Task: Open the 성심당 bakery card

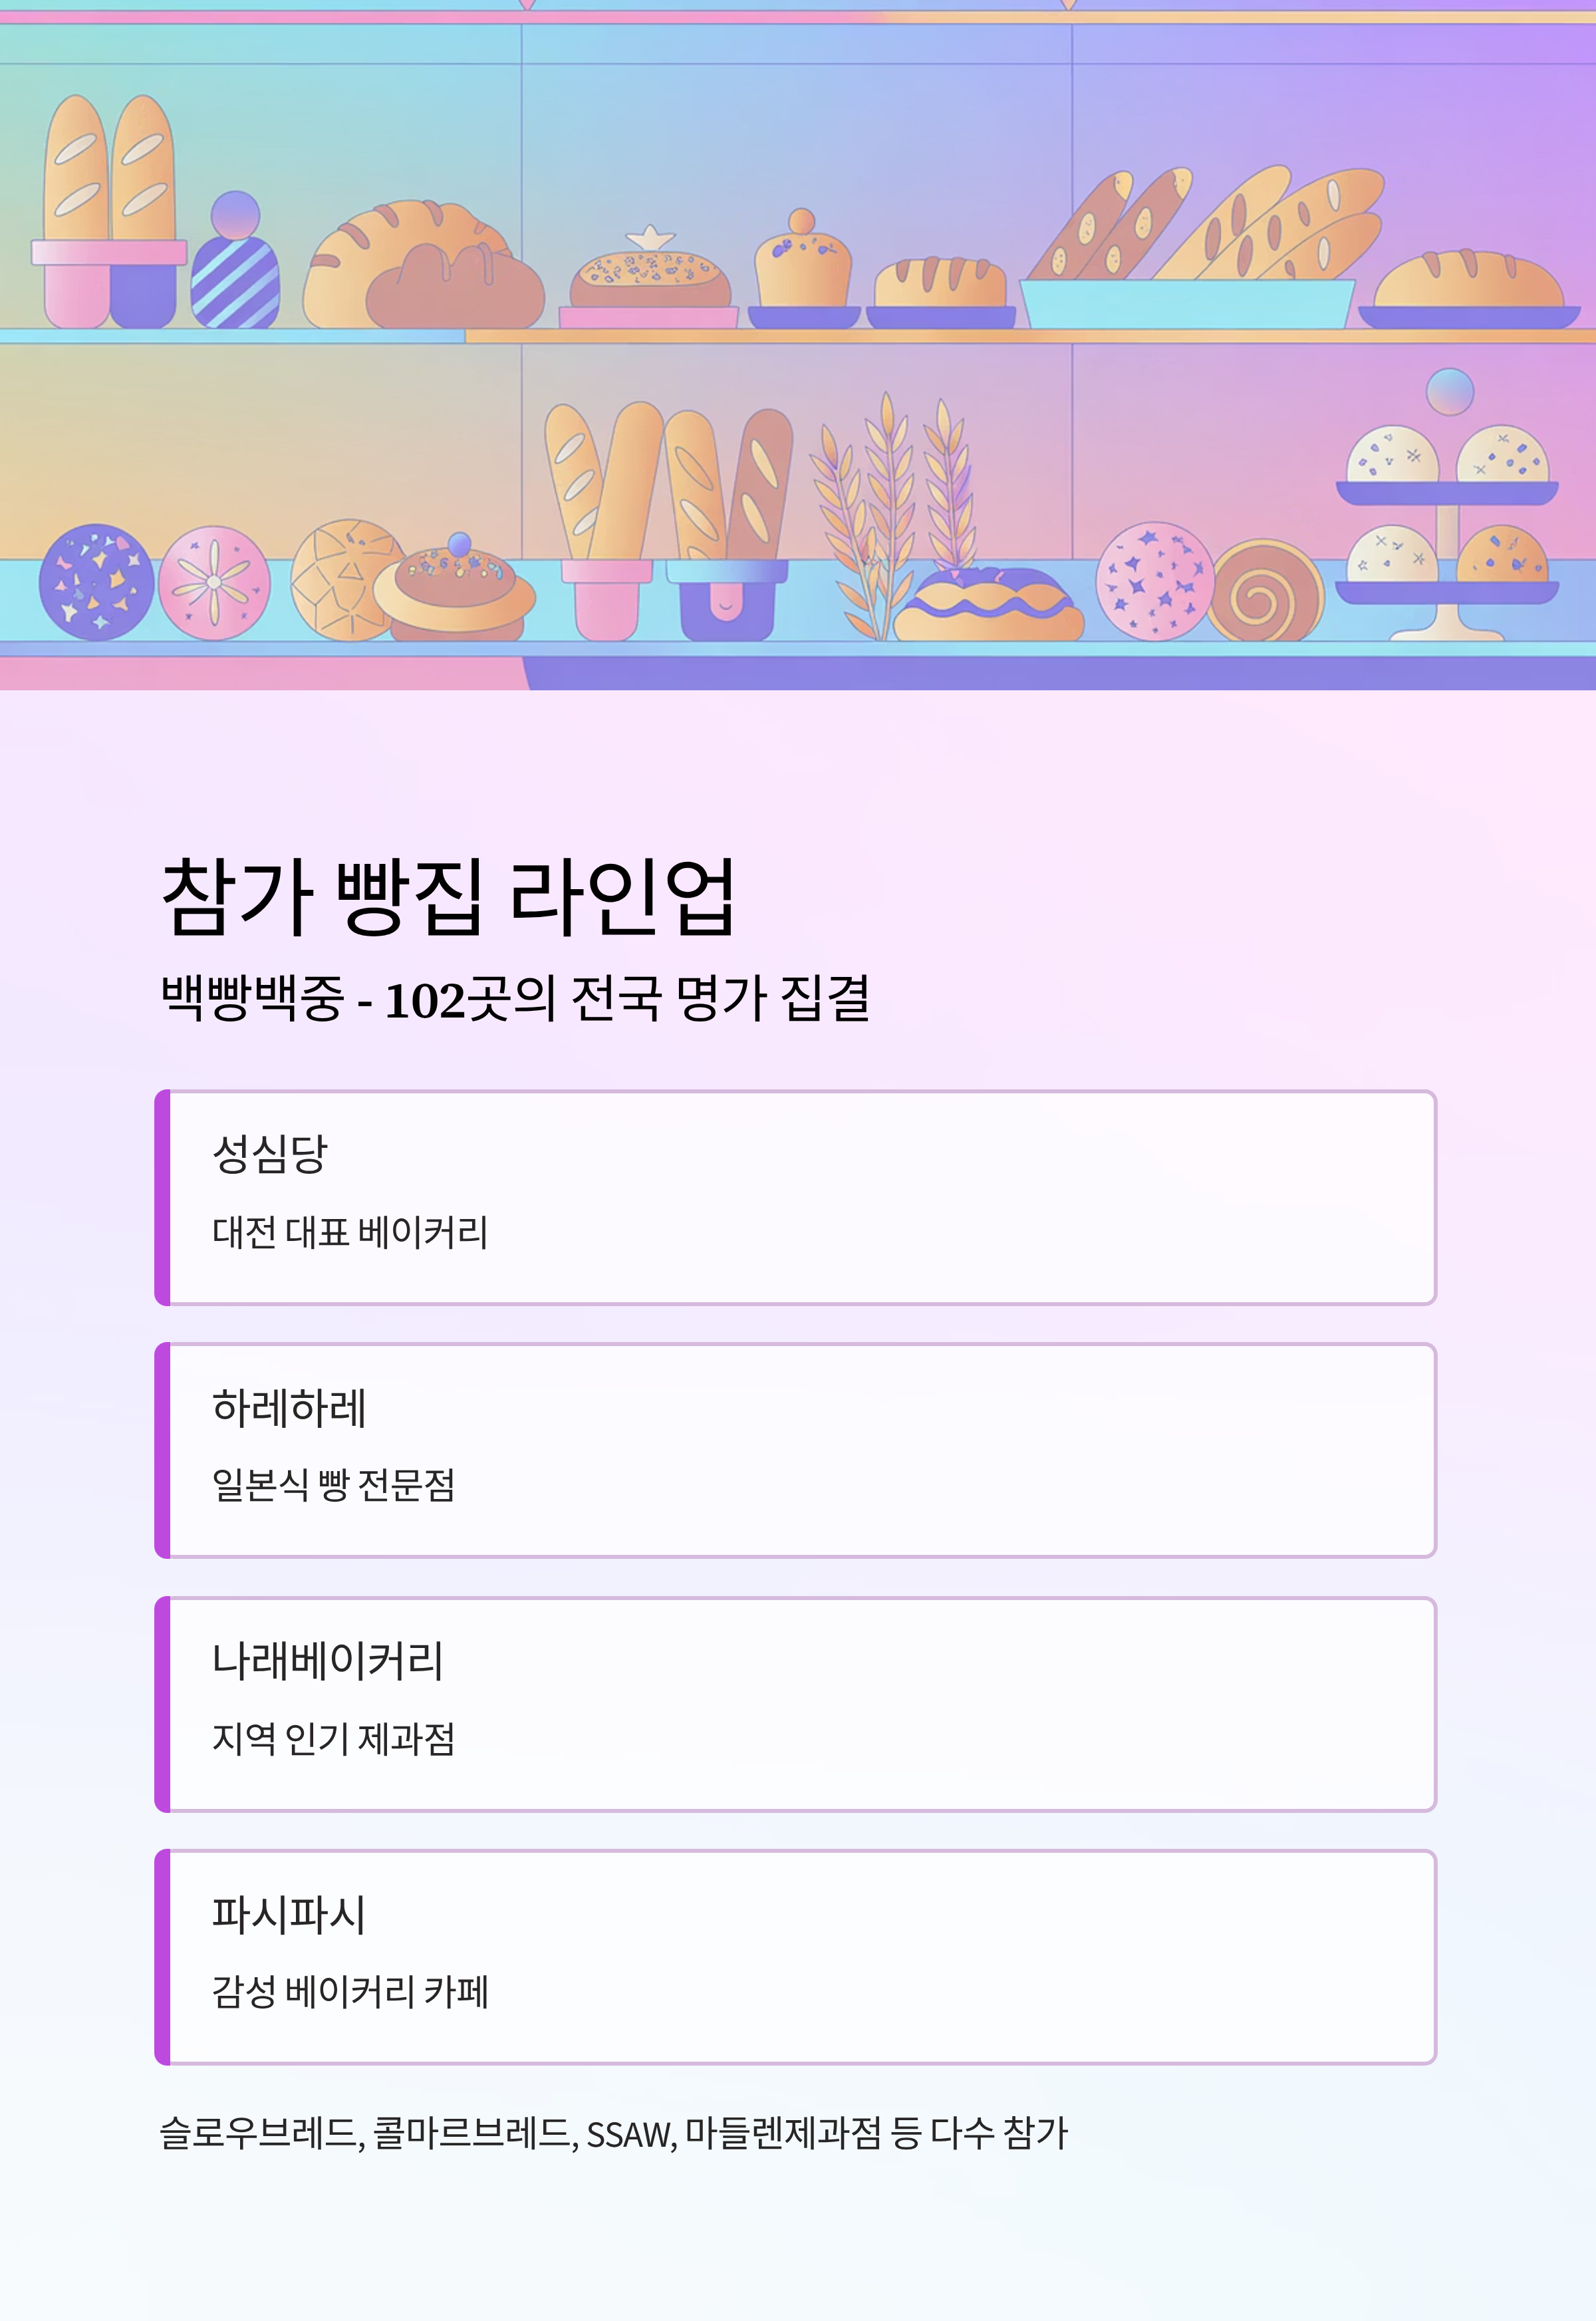Action: 795,1197
